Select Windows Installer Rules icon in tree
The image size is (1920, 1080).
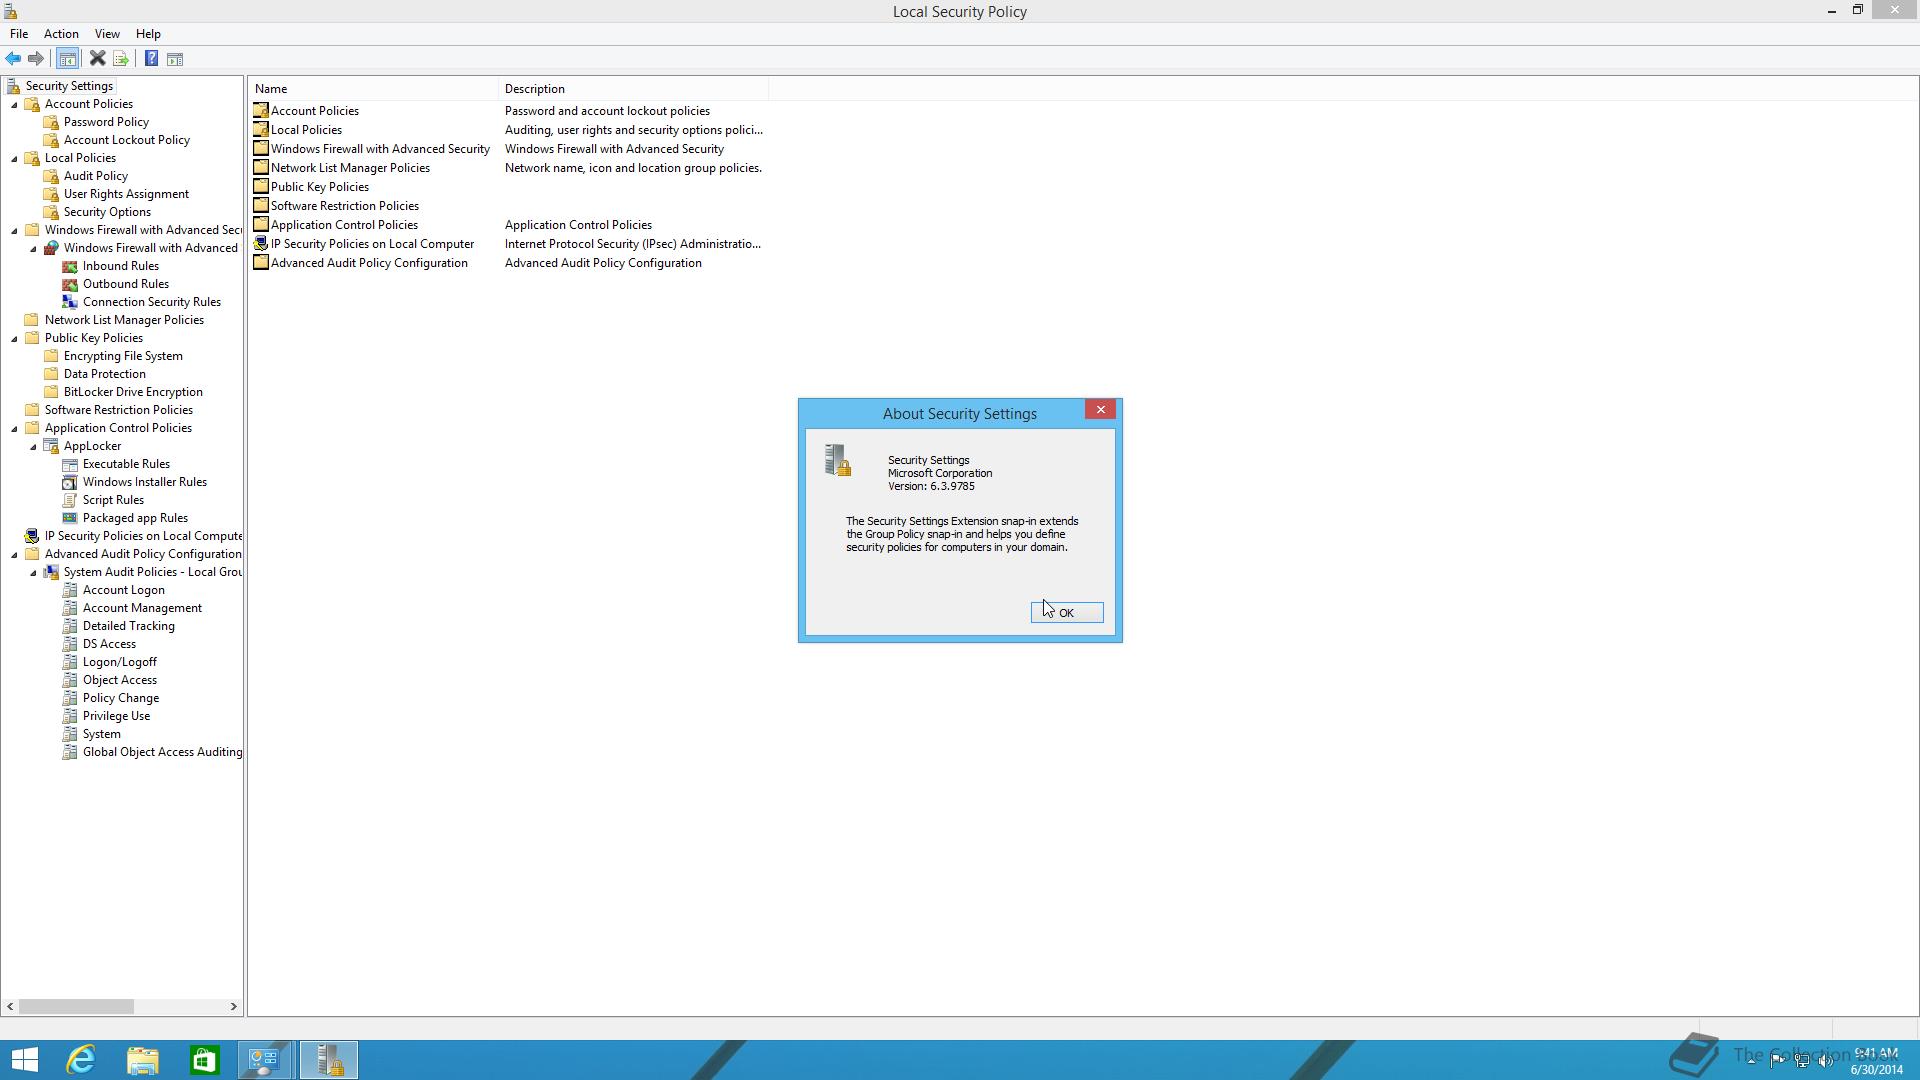click(70, 482)
